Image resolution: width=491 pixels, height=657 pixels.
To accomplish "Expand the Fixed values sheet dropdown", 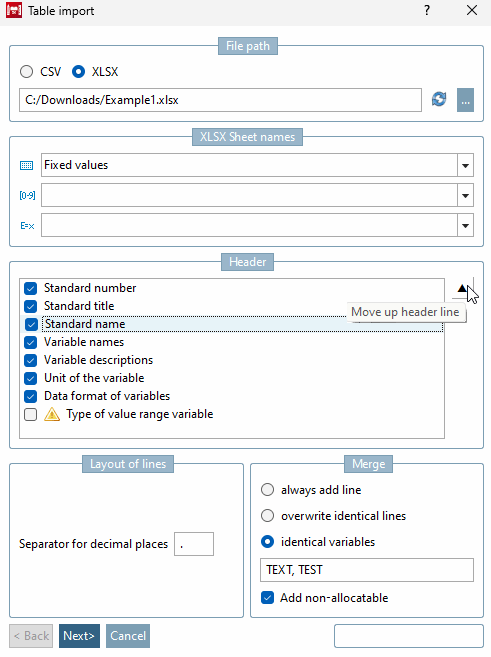I will pyautogui.click(x=465, y=165).
